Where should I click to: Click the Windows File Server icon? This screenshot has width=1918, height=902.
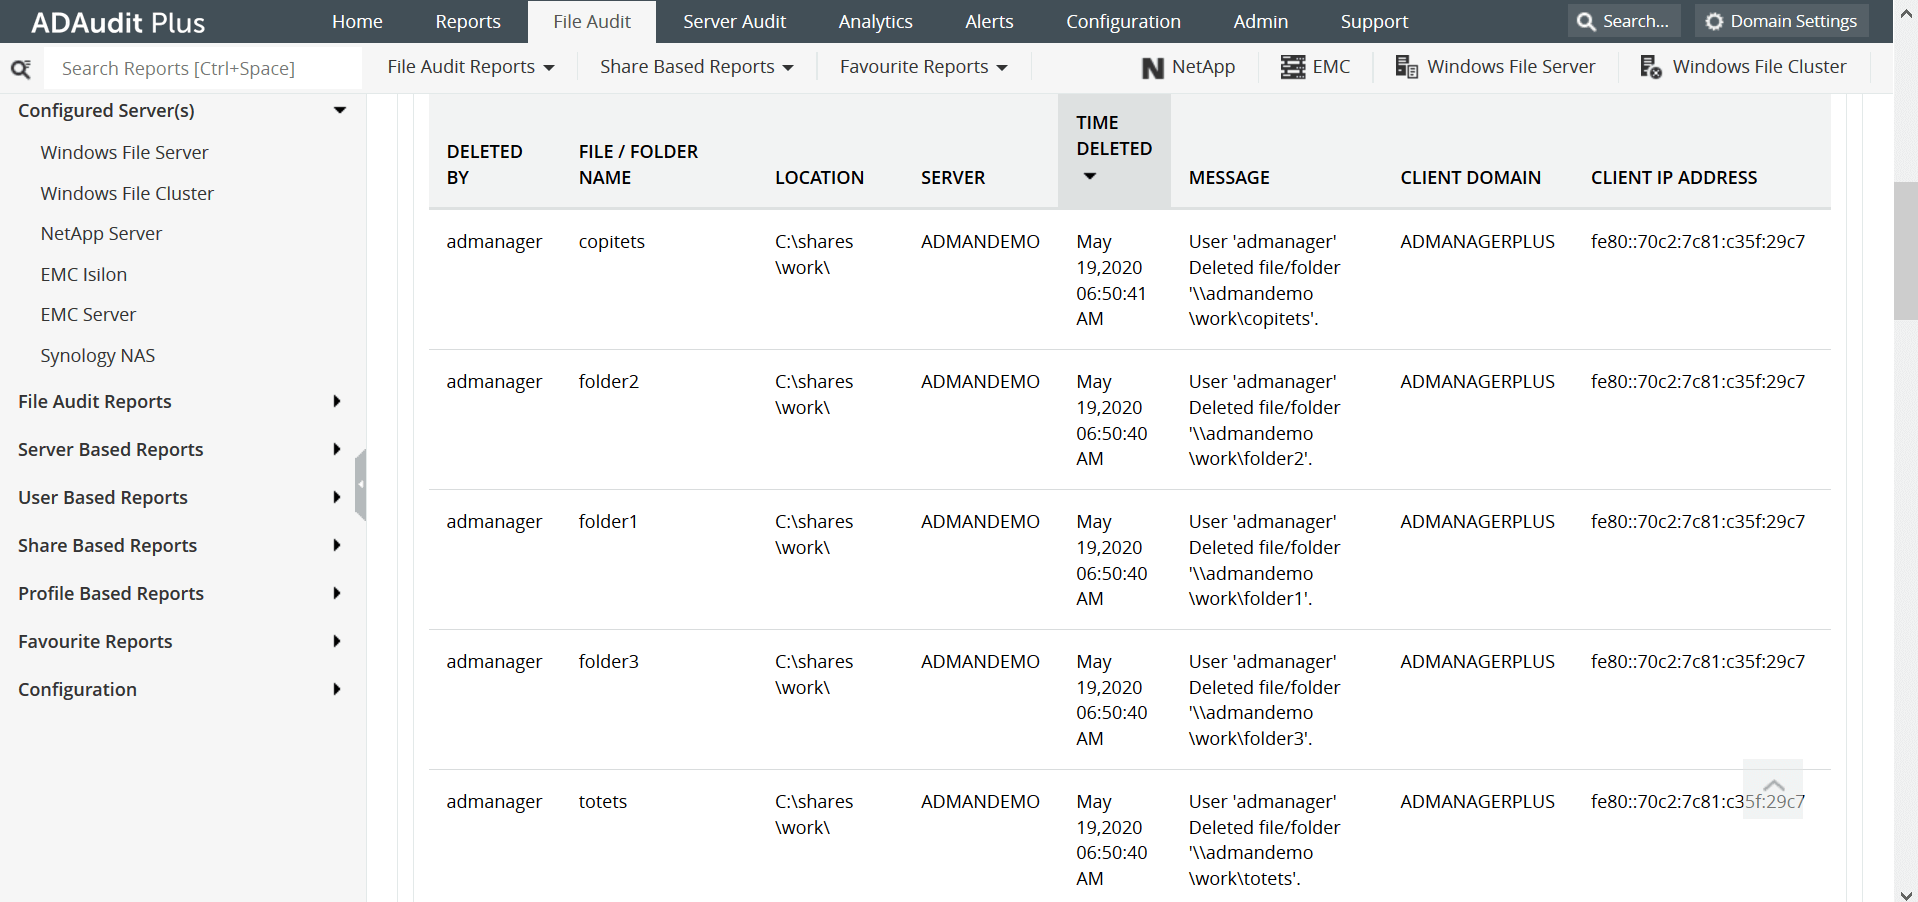click(1406, 67)
